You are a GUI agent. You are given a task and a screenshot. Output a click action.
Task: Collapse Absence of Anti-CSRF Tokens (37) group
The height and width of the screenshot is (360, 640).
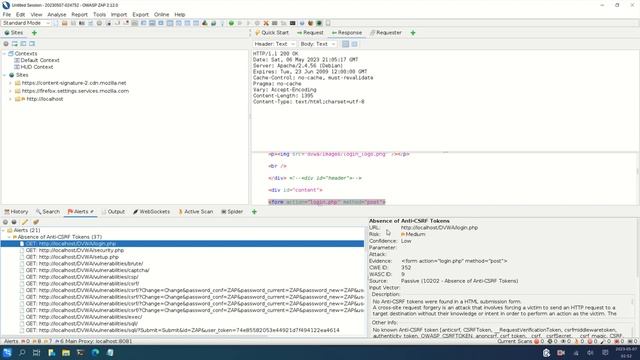(9, 237)
